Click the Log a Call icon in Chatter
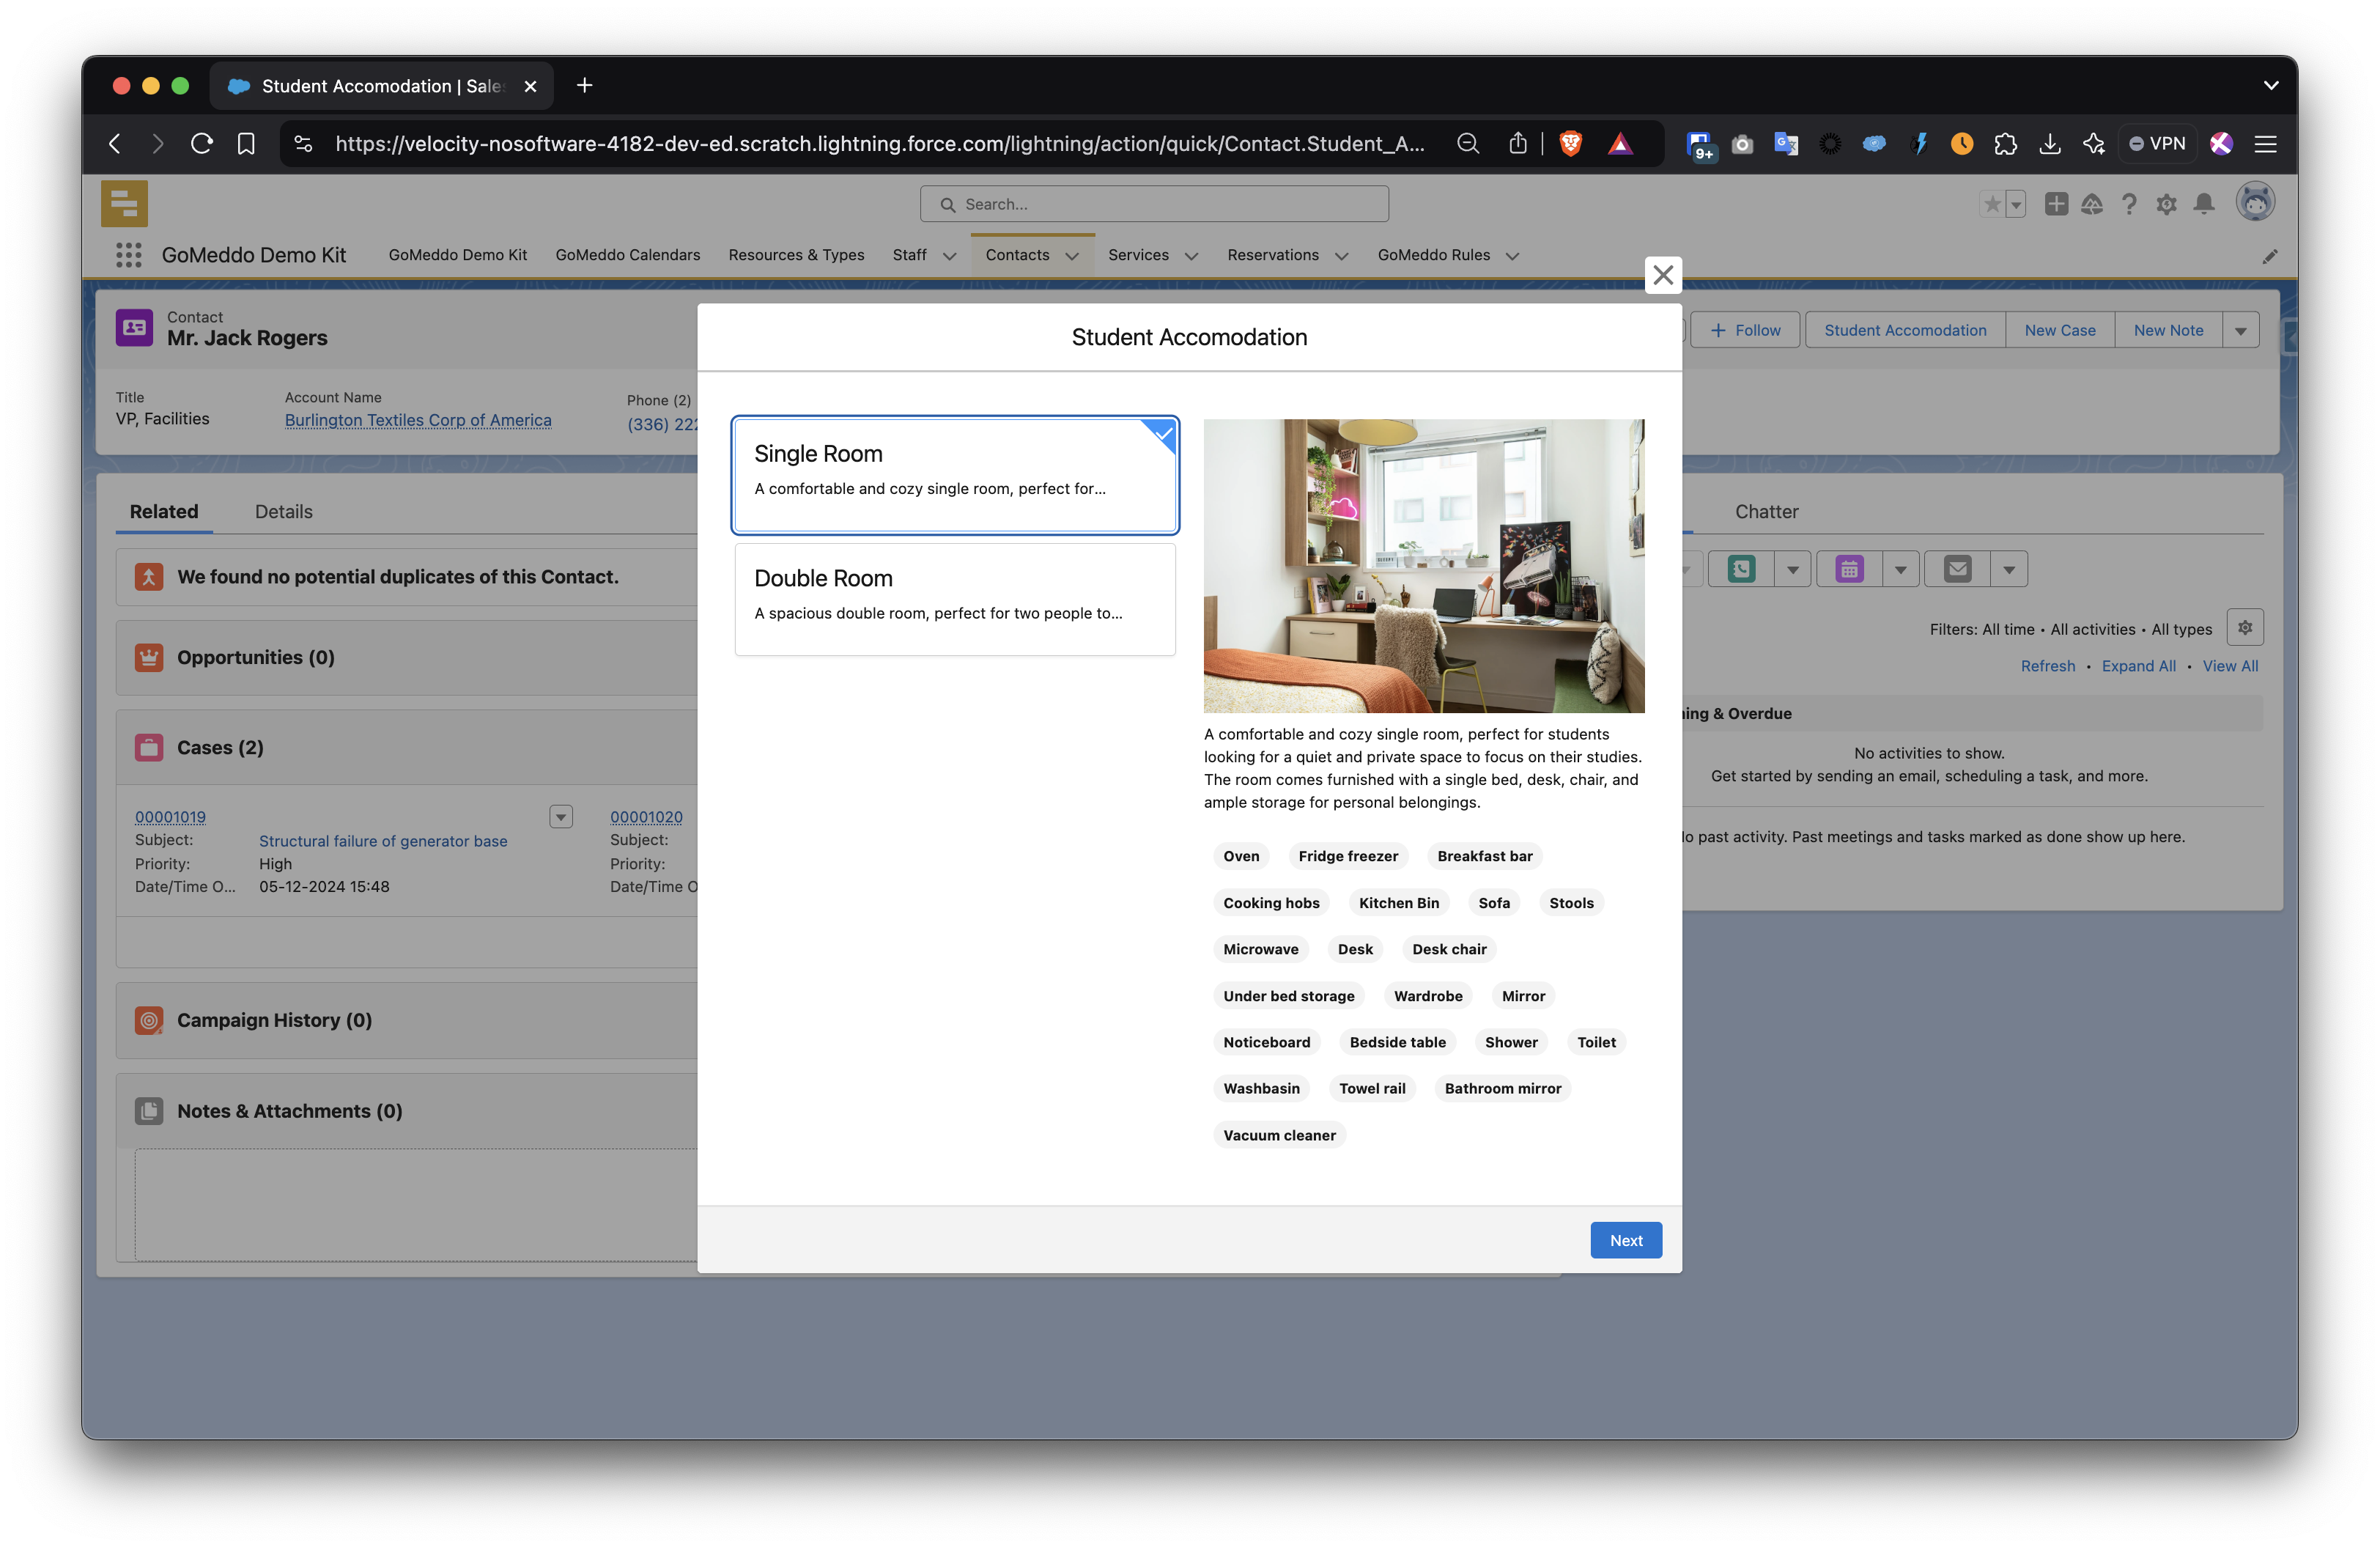The width and height of the screenshot is (2380, 1548). click(x=1741, y=569)
